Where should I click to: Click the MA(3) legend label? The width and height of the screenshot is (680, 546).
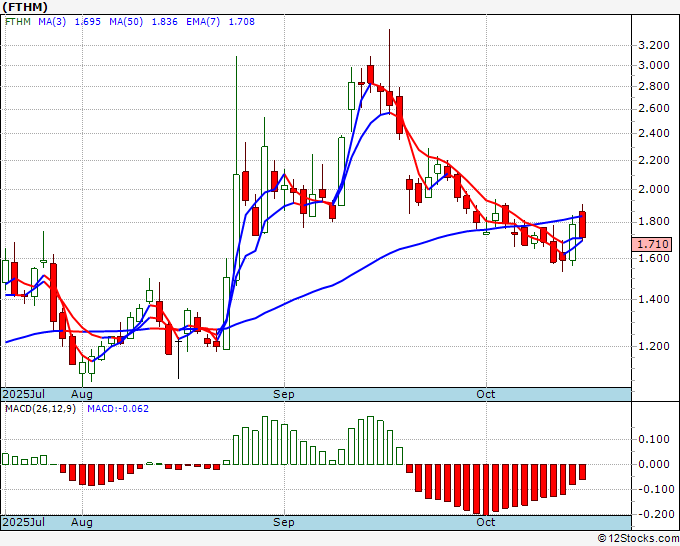[52, 22]
